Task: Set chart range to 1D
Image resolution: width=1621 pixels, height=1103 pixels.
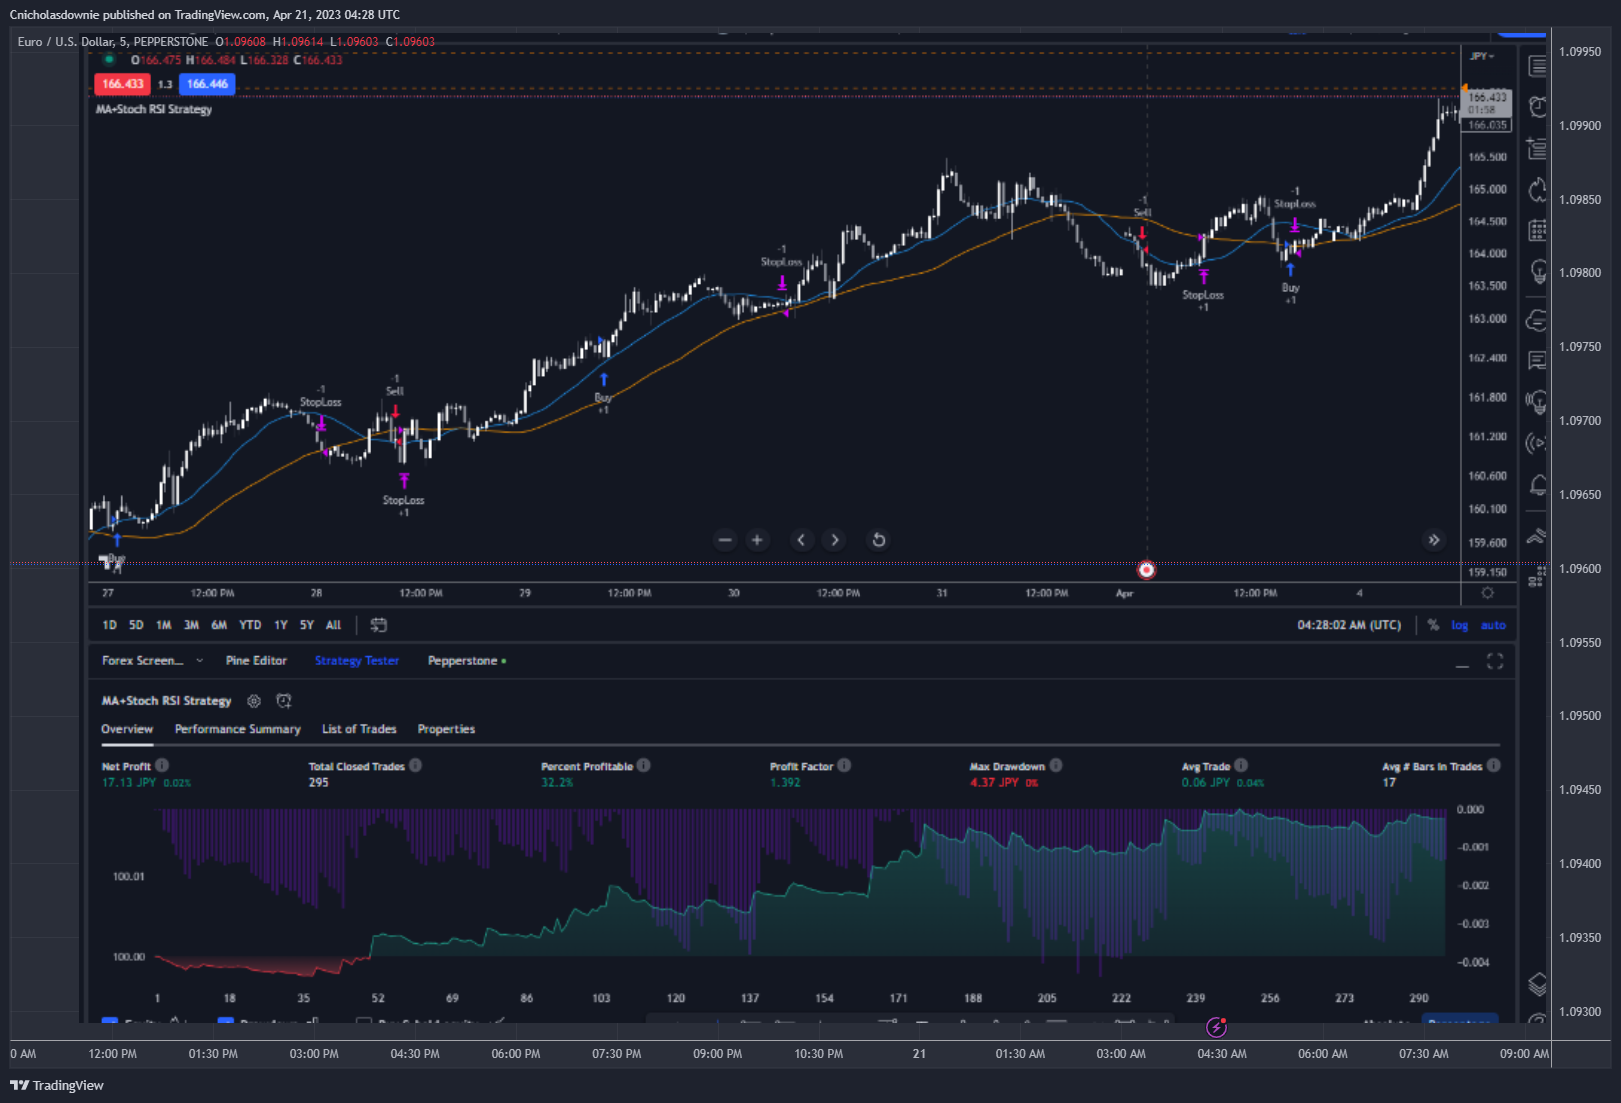Action: [x=110, y=625]
